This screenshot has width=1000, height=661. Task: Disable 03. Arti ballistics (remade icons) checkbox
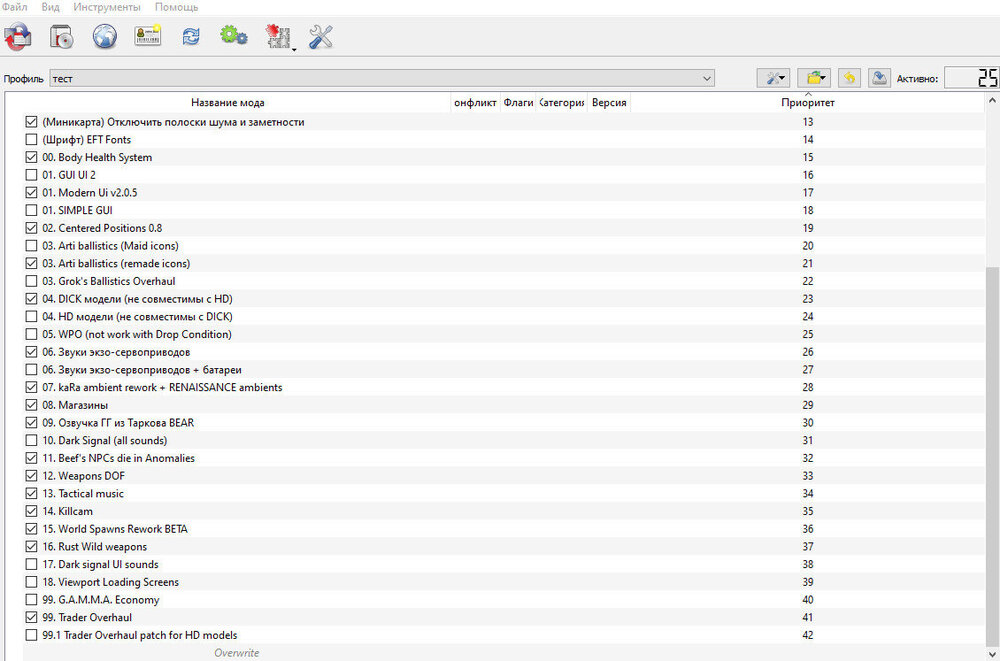click(x=31, y=264)
